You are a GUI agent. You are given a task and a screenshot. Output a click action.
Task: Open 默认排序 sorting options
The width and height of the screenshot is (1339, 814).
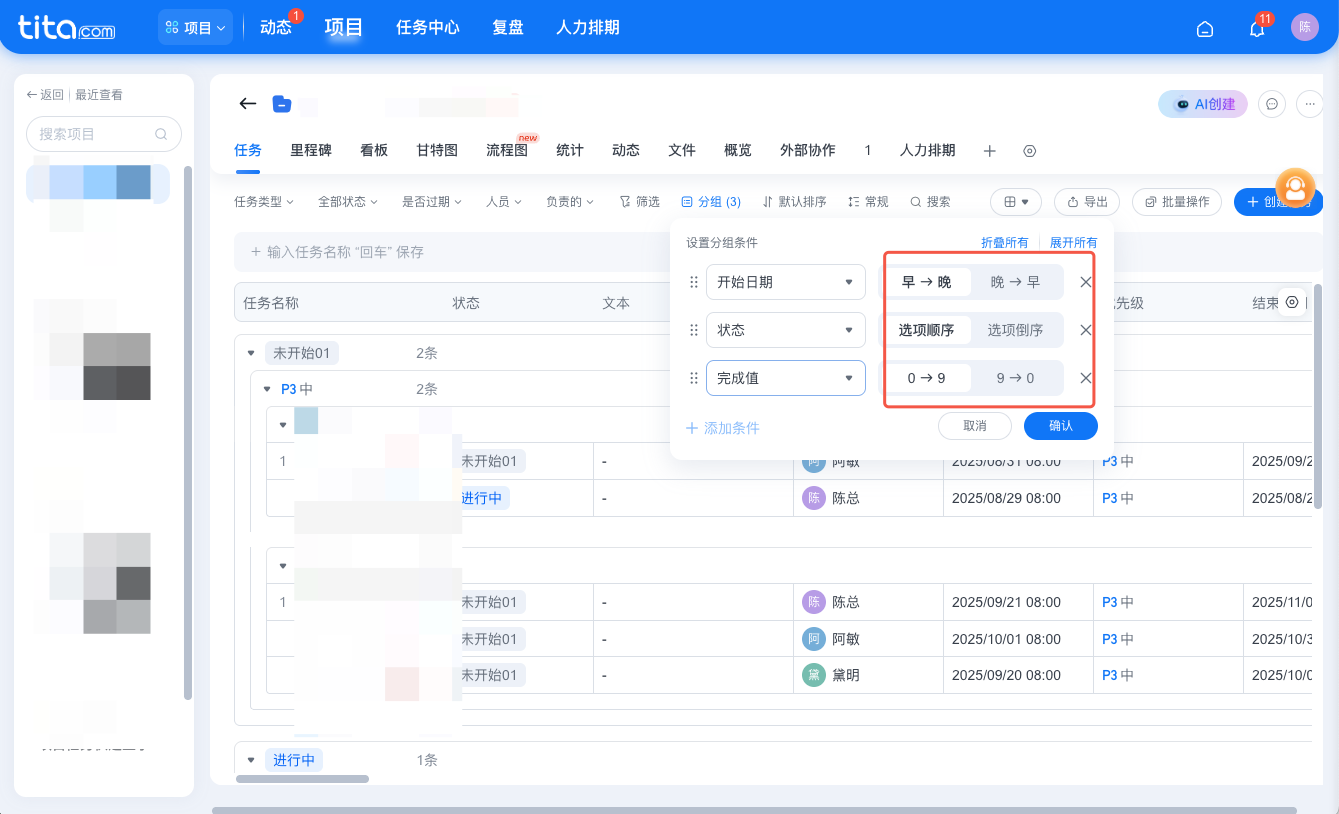pos(796,201)
